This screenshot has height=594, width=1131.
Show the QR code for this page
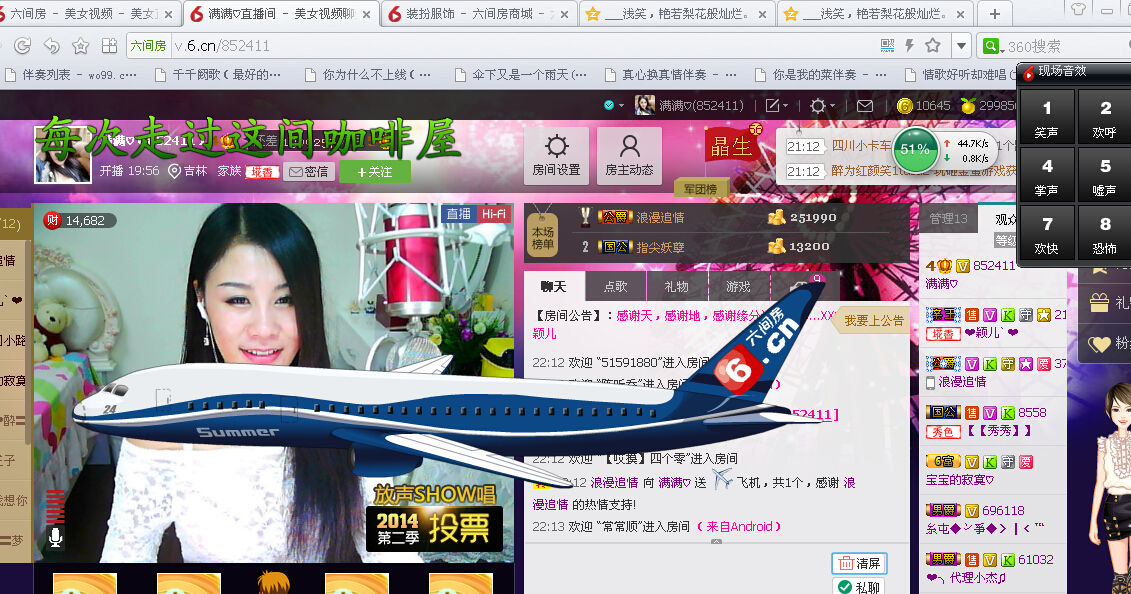(887, 45)
